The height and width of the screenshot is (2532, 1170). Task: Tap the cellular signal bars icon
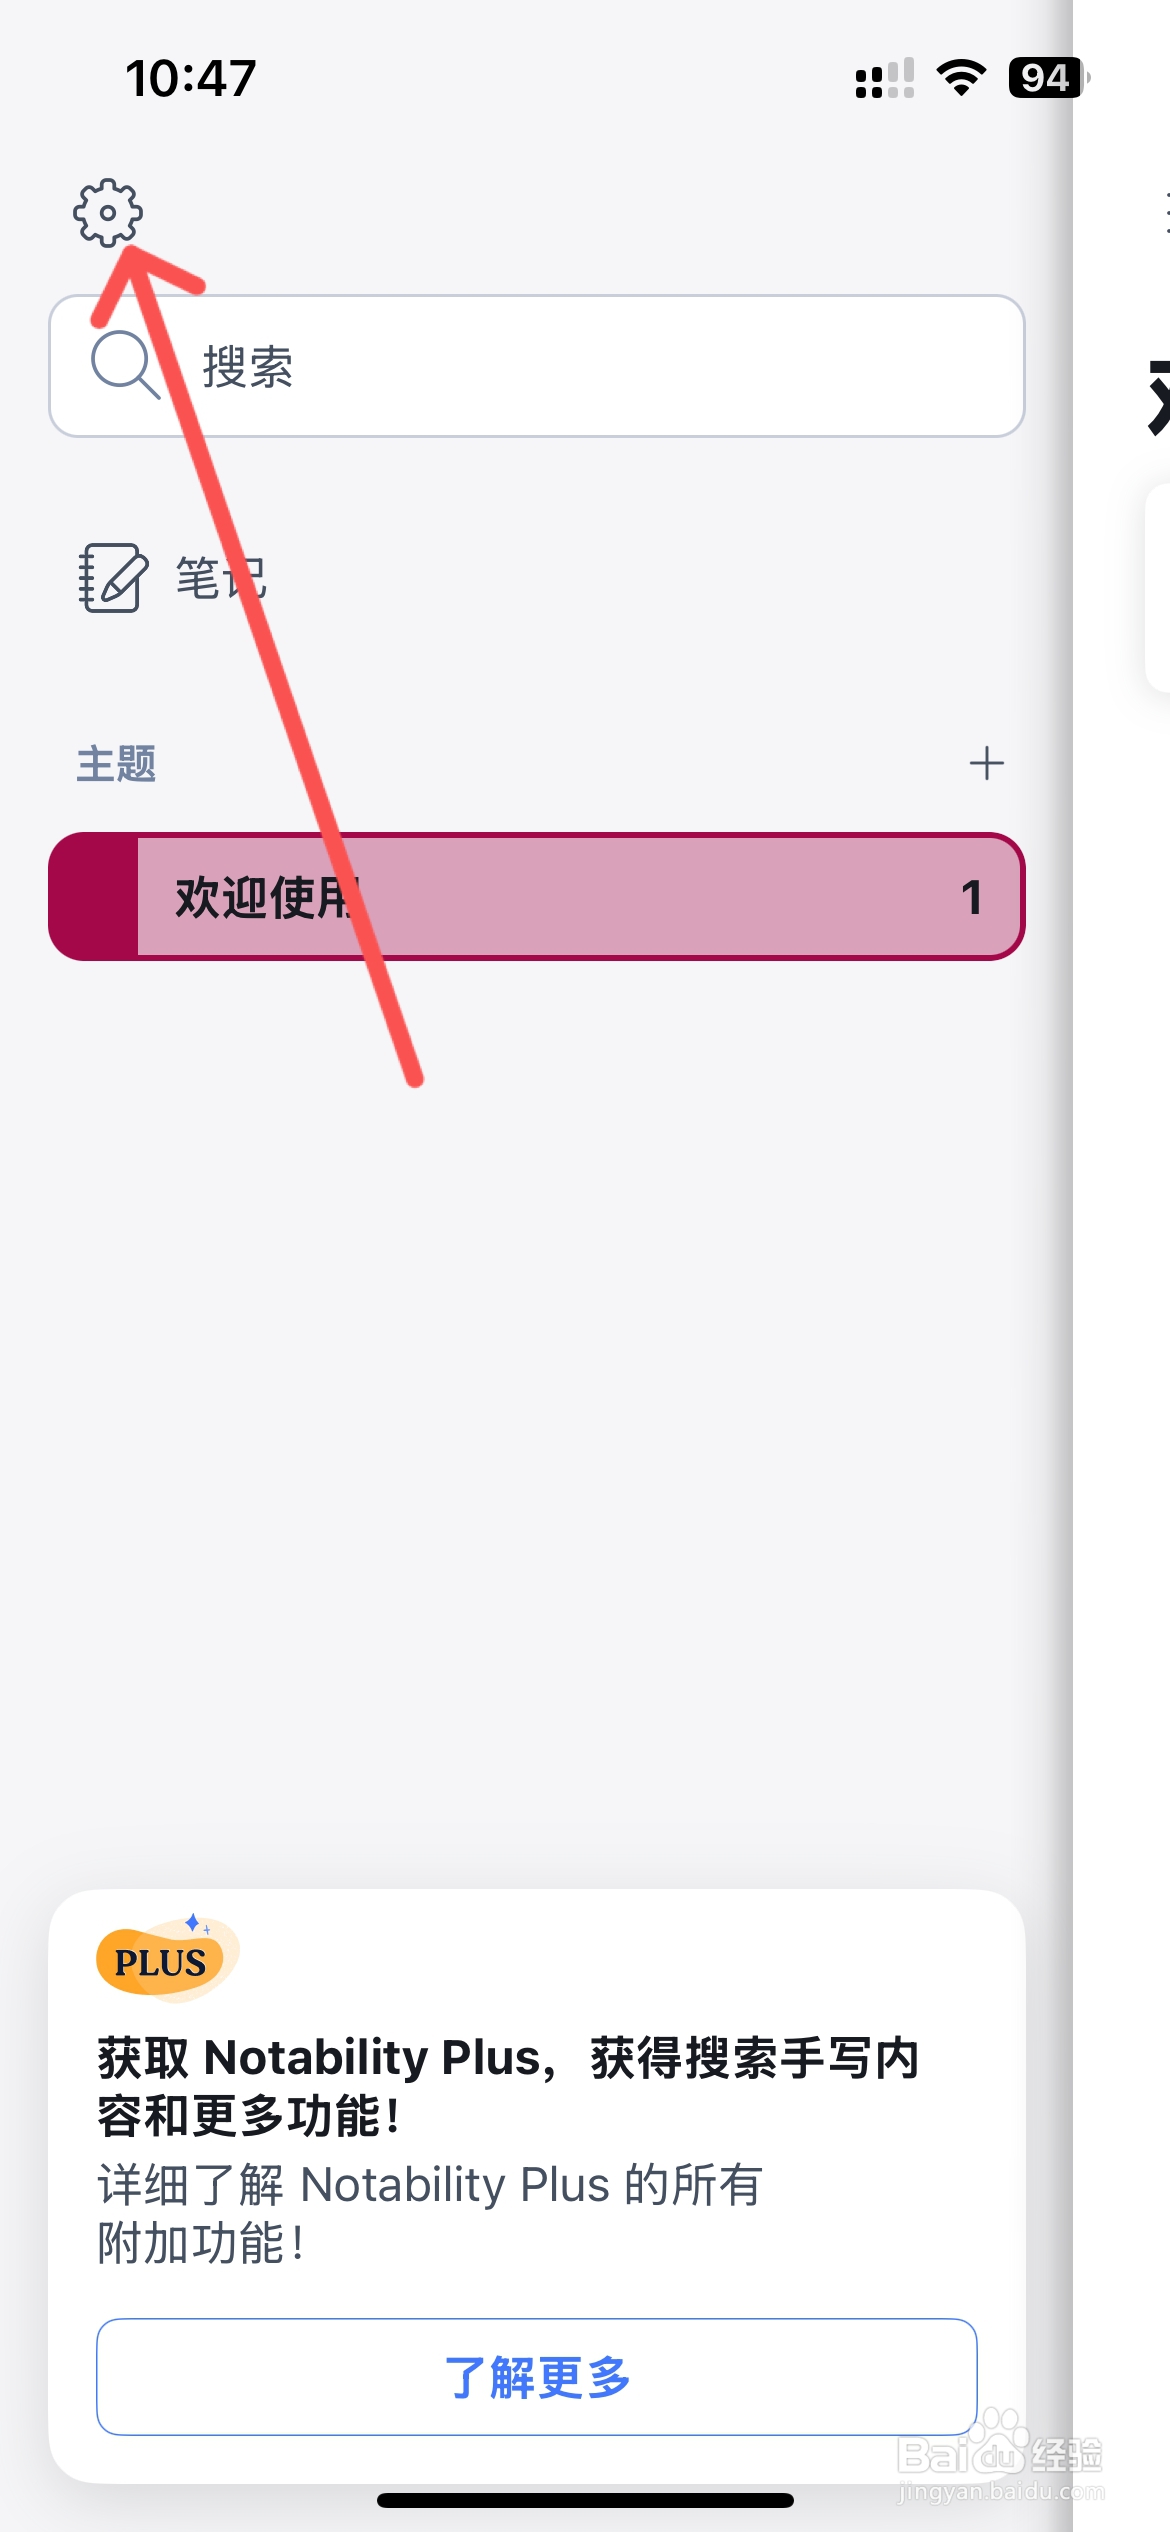[x=885, y=78]
